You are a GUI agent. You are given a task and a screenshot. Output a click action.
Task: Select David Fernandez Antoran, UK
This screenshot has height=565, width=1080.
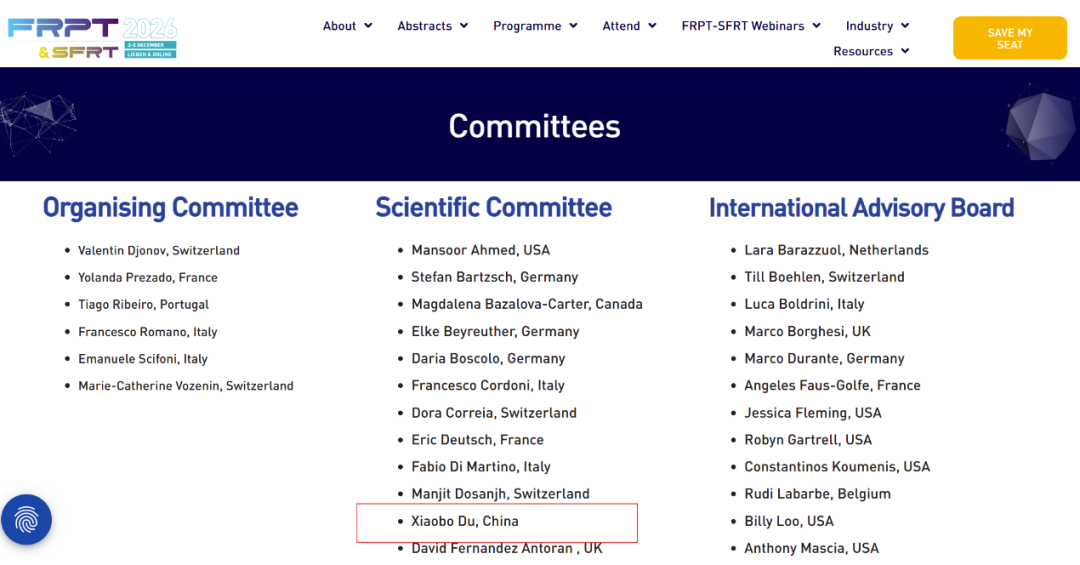point(507,548)
